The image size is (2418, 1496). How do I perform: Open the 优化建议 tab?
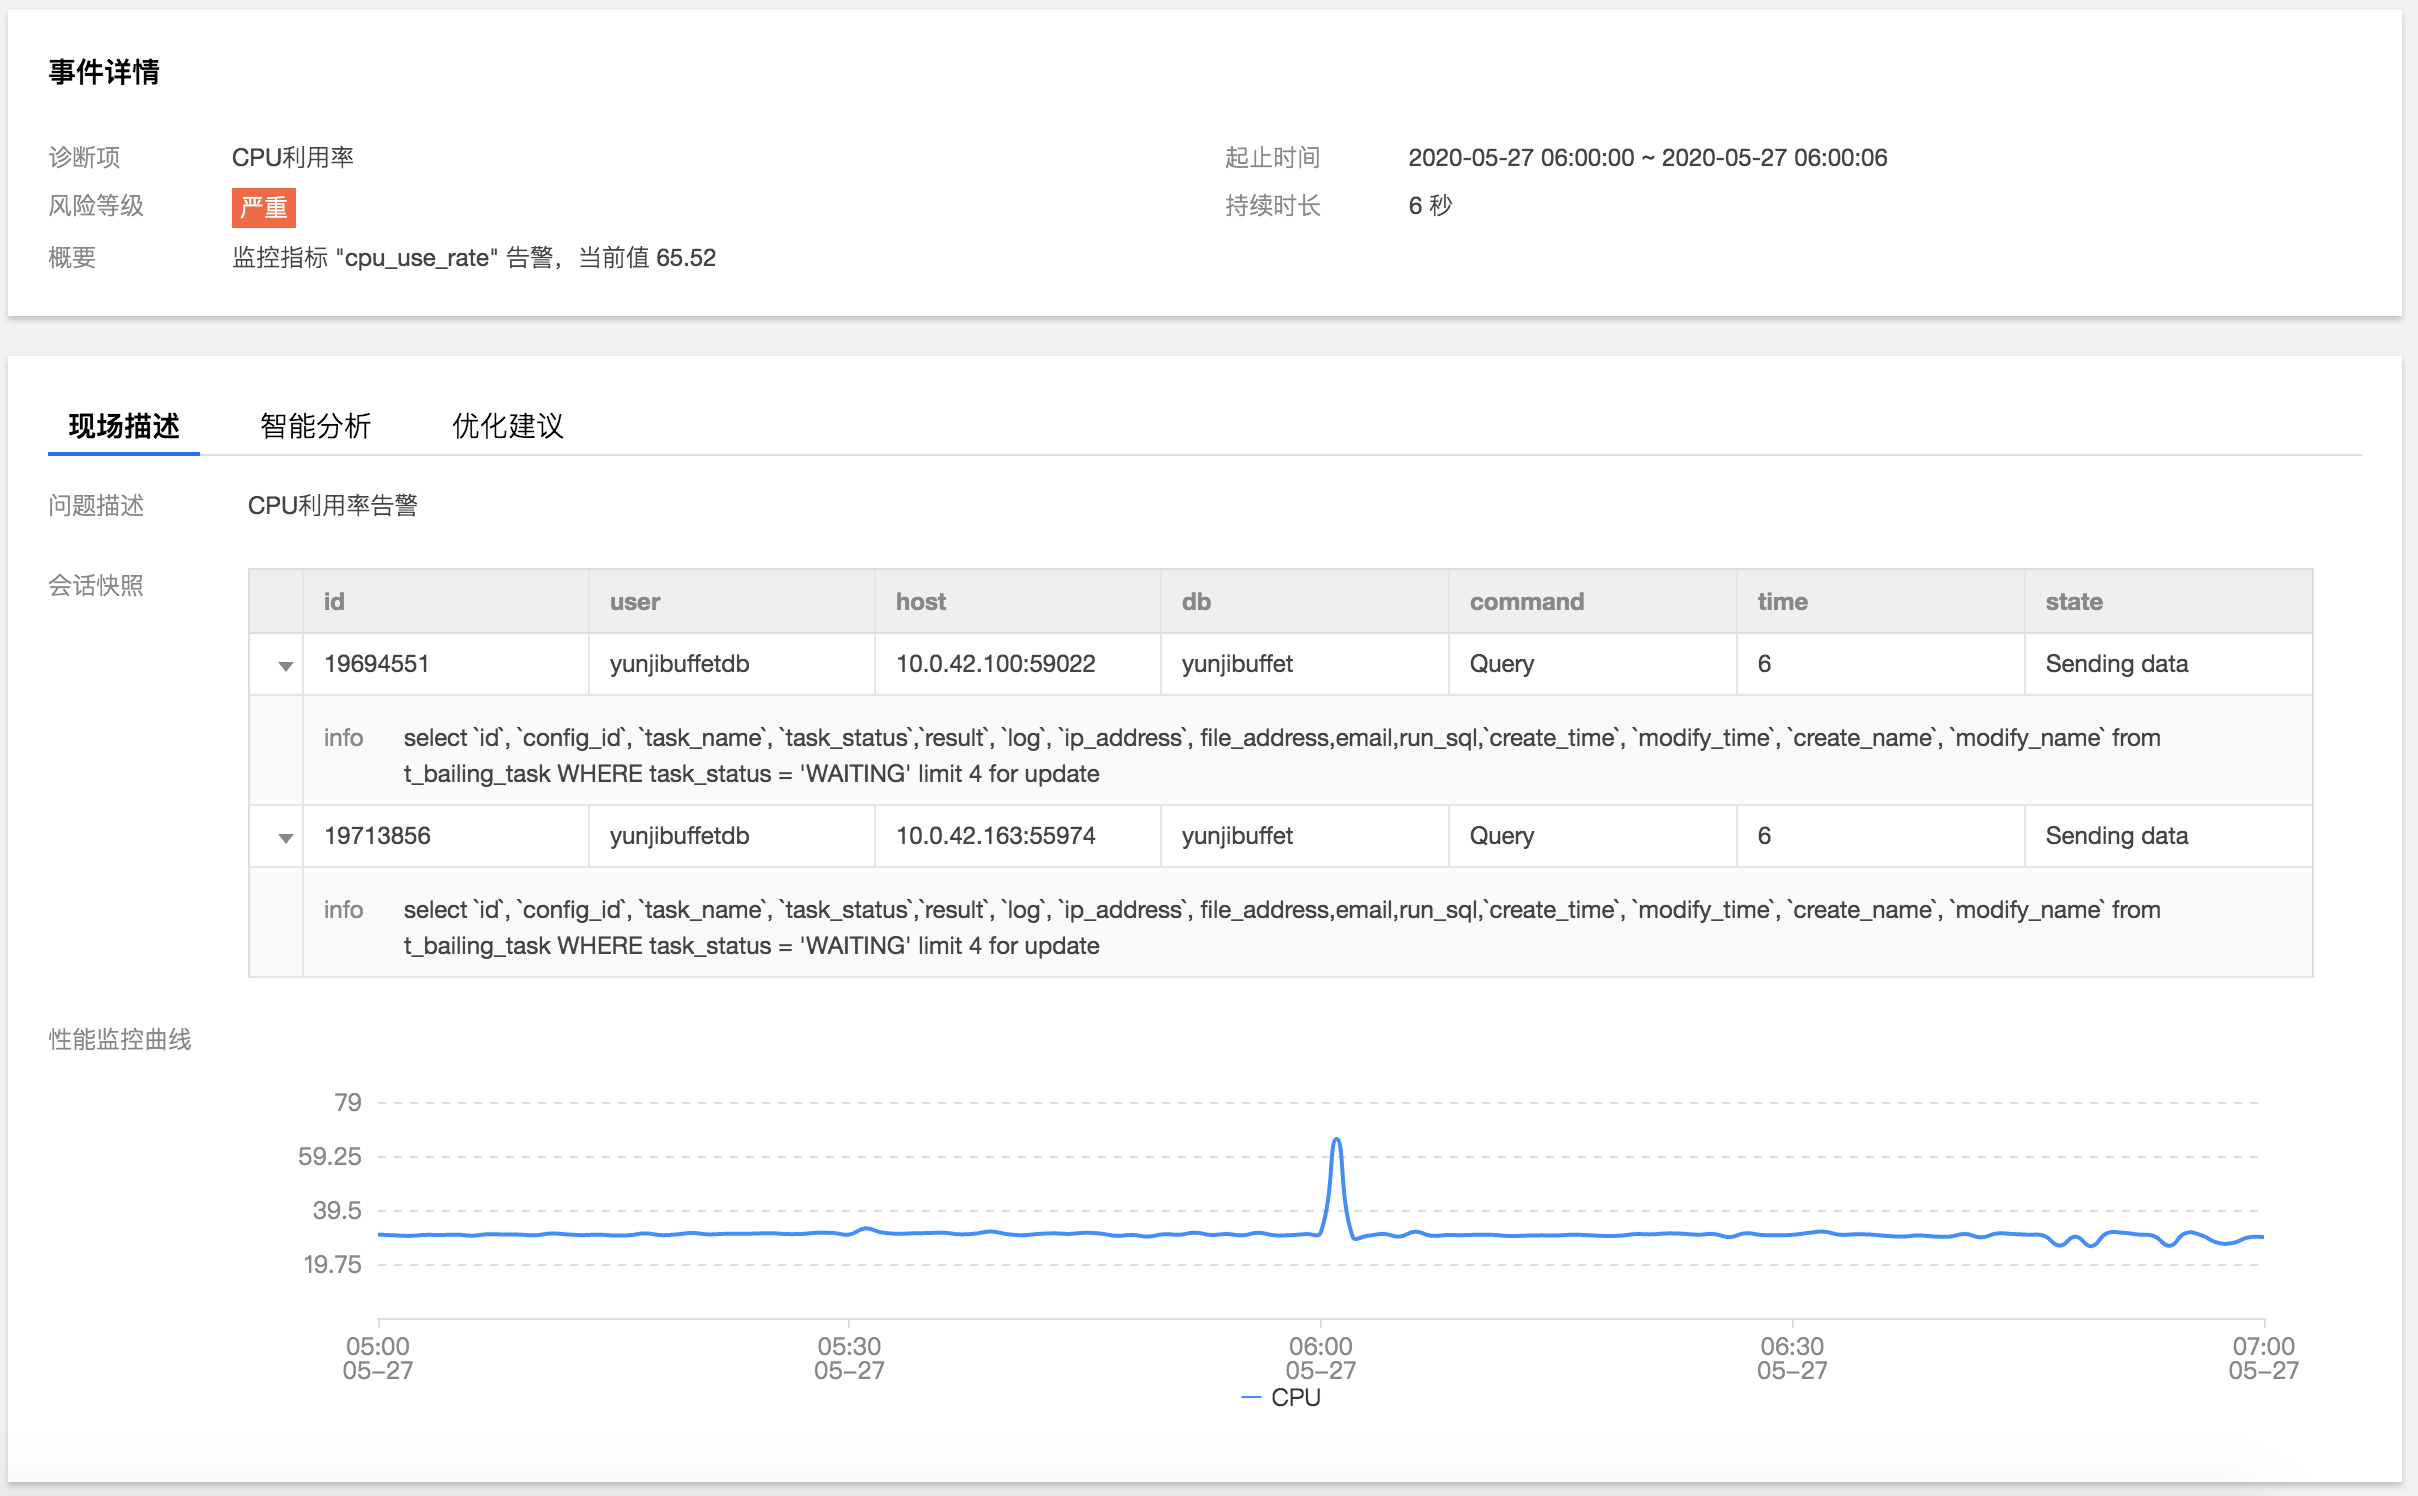[507, 426]
